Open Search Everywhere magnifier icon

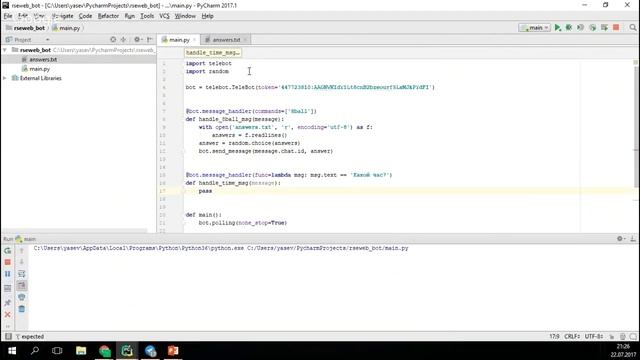[633, 28]
